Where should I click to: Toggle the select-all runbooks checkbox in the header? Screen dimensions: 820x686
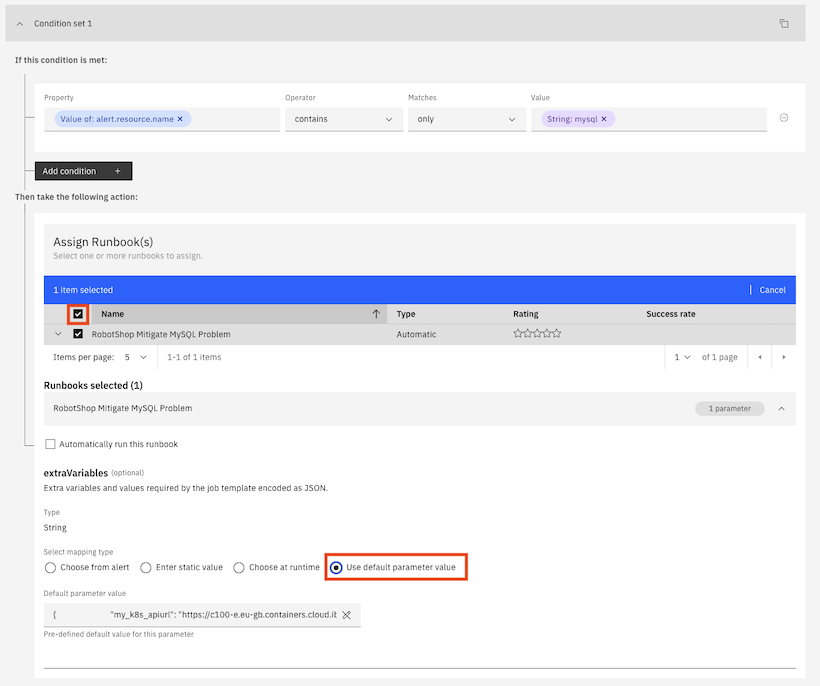click(78, 314)
